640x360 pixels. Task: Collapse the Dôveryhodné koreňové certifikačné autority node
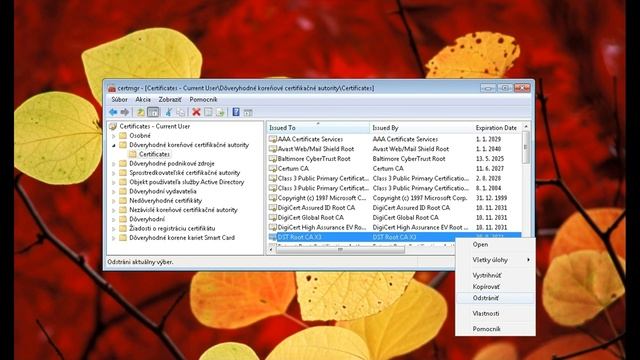click(114, 145)
